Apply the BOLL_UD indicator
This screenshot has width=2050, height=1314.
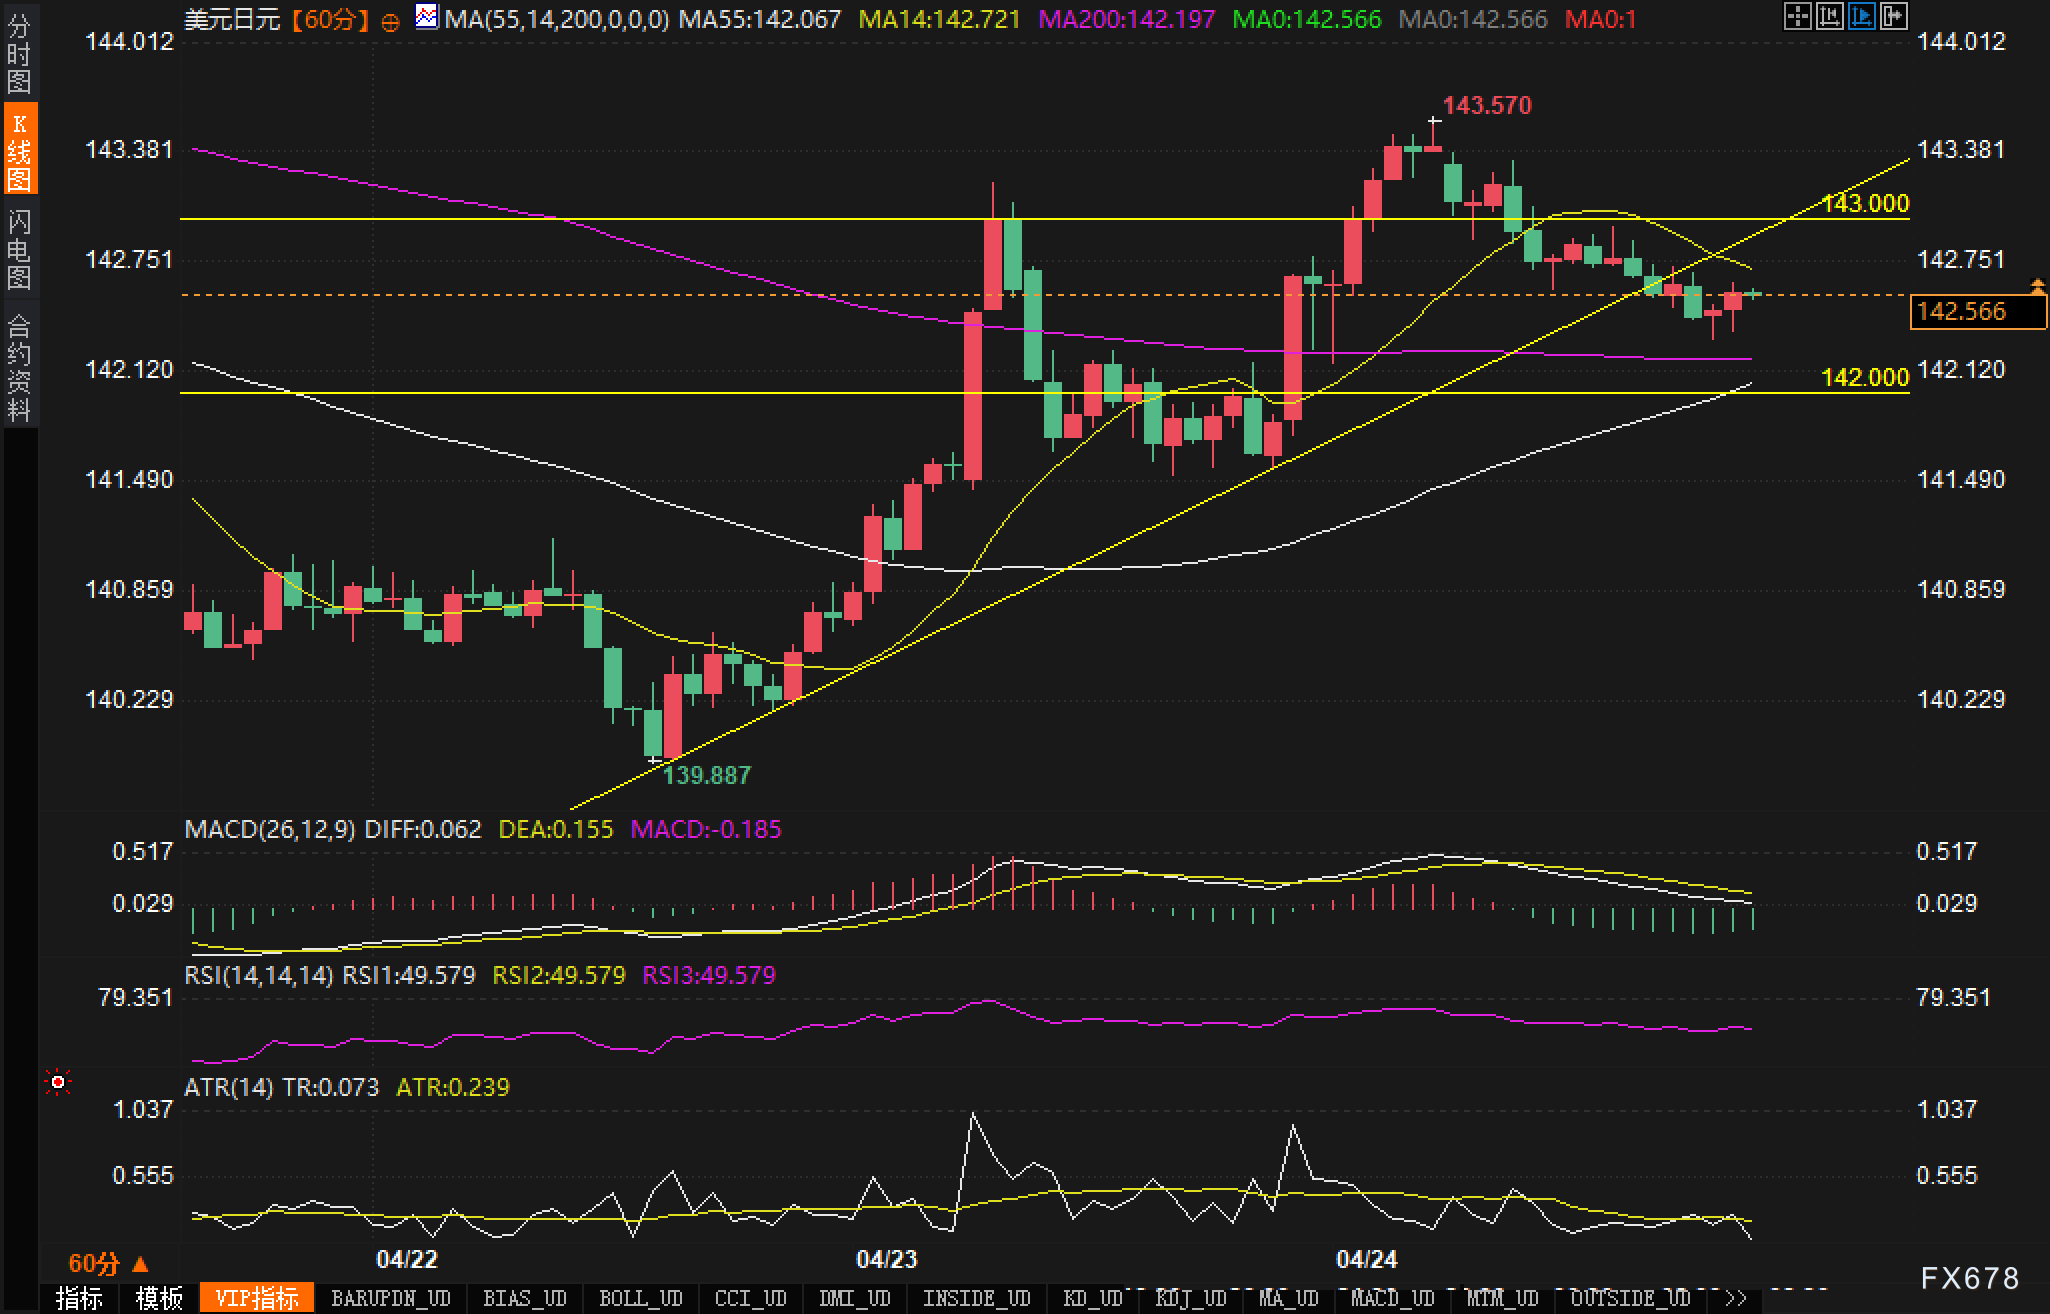(x=640, y=1298)
